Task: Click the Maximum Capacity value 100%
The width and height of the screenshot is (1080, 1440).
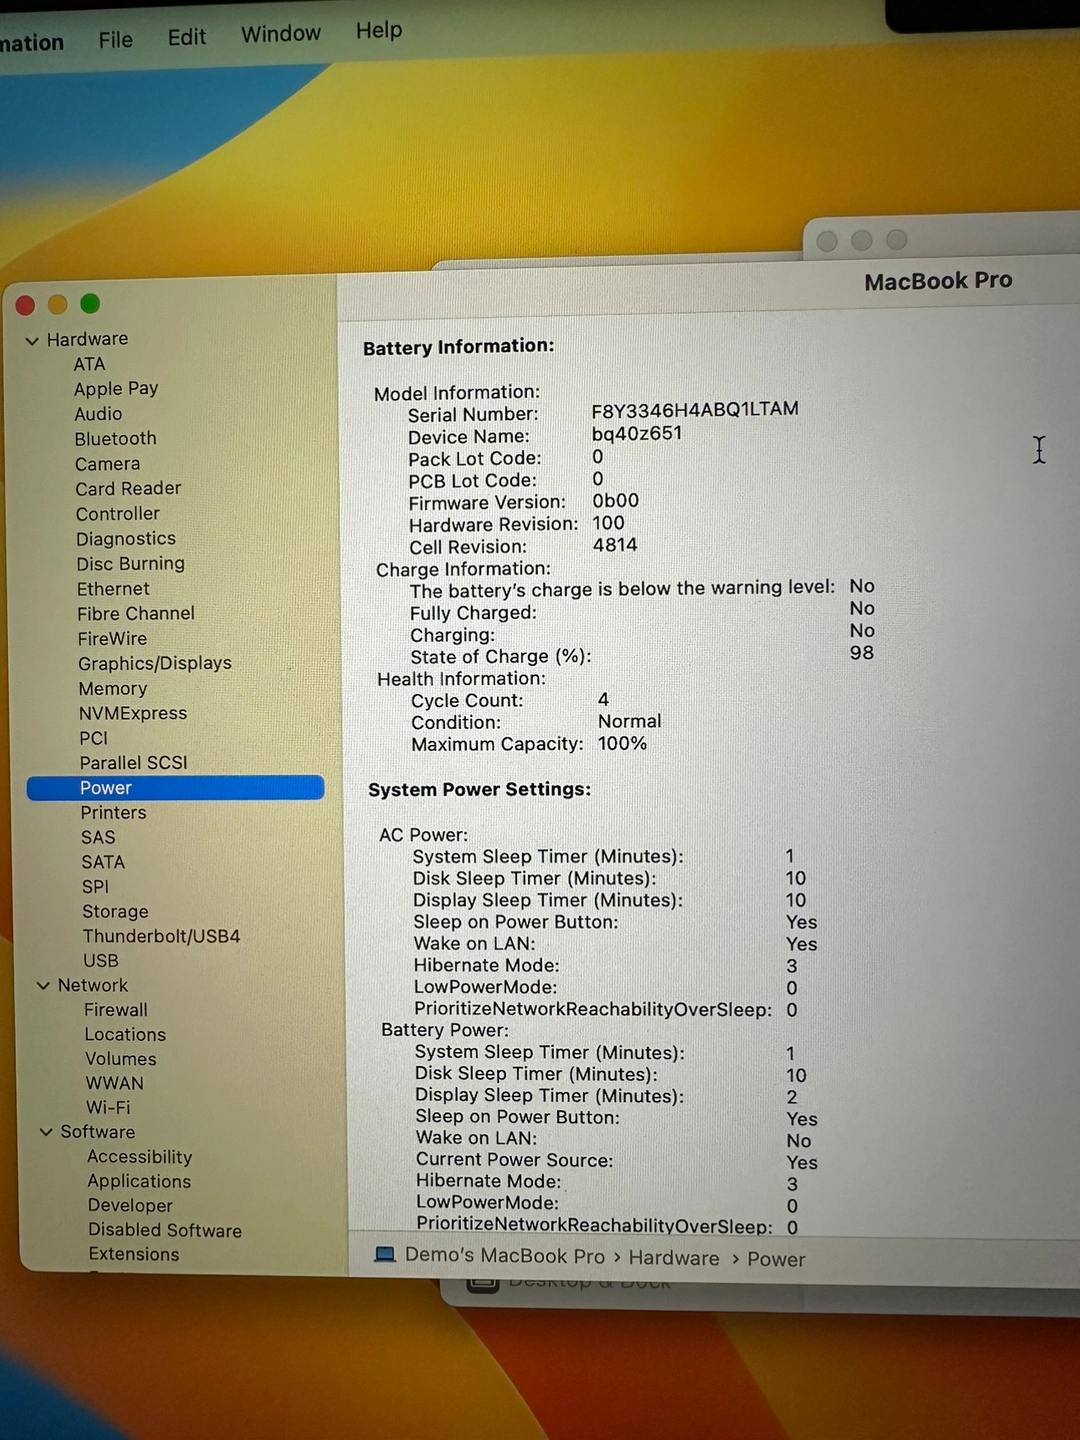Action: (x=622, y=743)
